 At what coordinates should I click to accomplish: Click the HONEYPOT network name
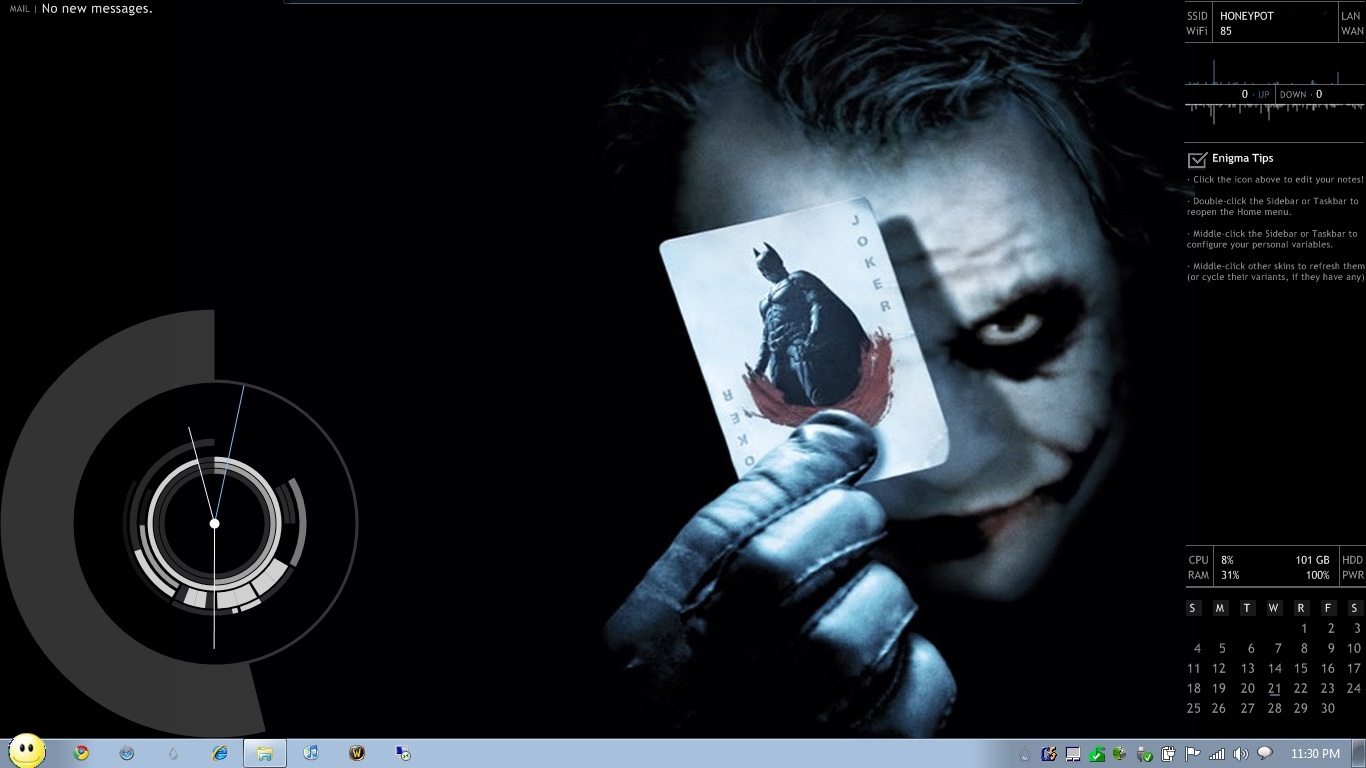[1247, 16]
